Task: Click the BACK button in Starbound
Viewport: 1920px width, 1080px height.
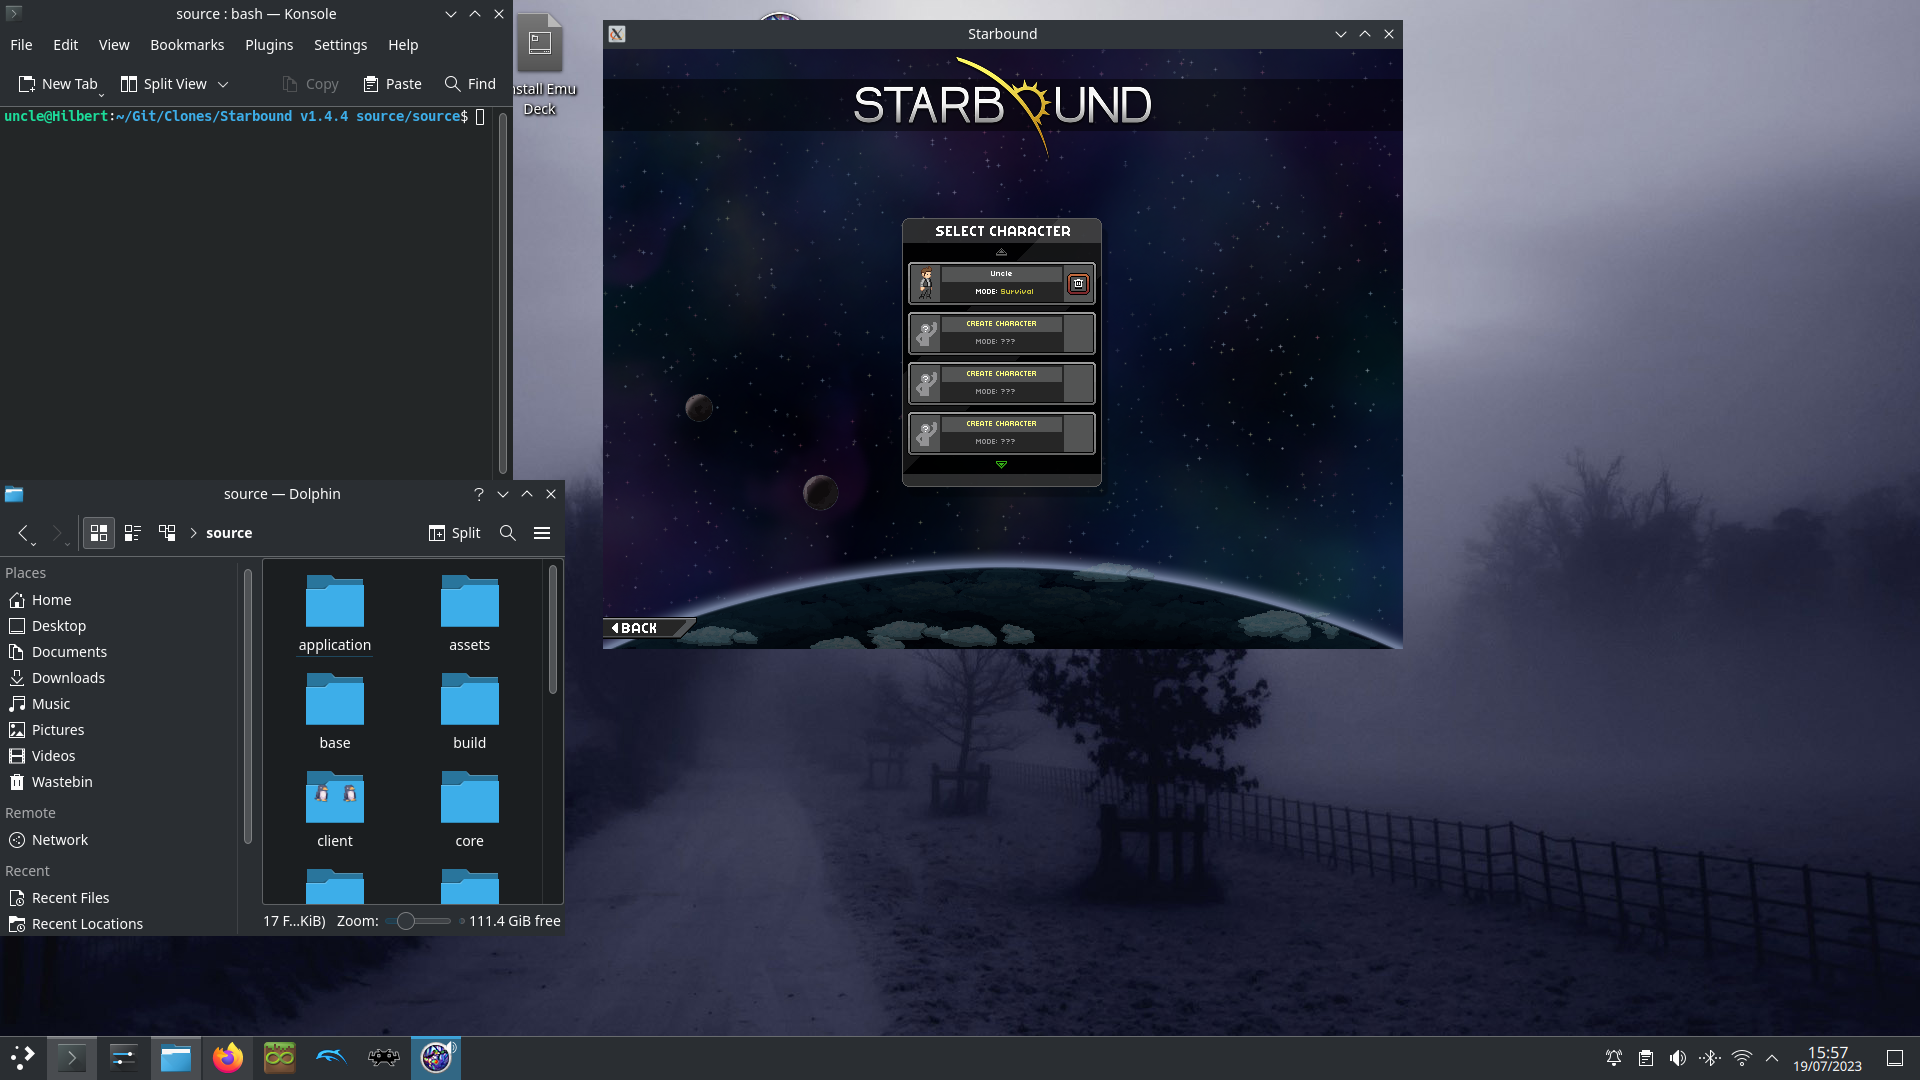Action: [640, 628]
